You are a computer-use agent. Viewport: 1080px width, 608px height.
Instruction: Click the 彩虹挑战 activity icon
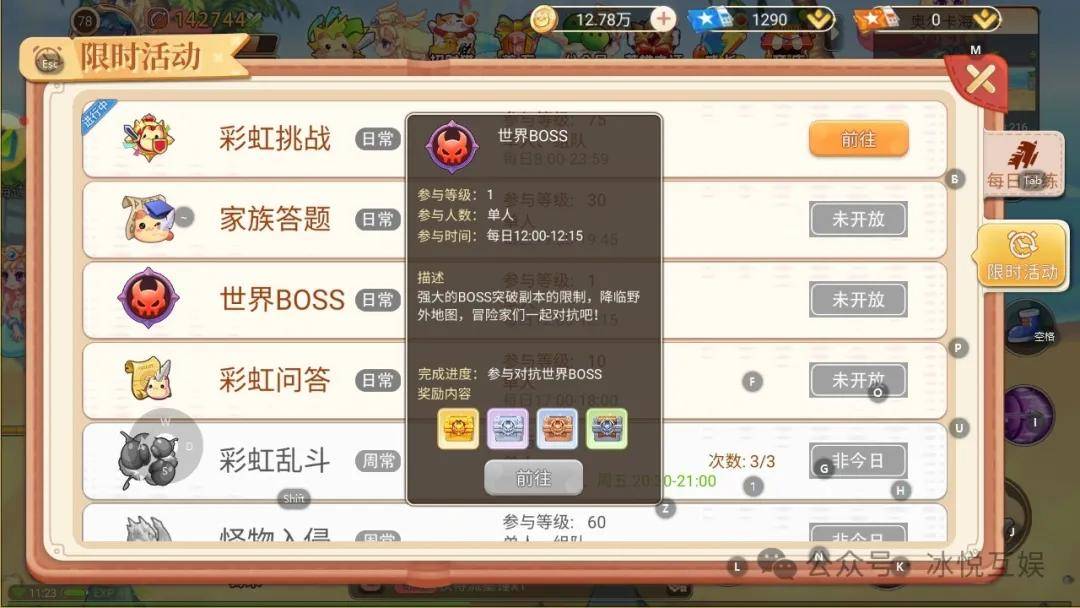tap(148, 138)
